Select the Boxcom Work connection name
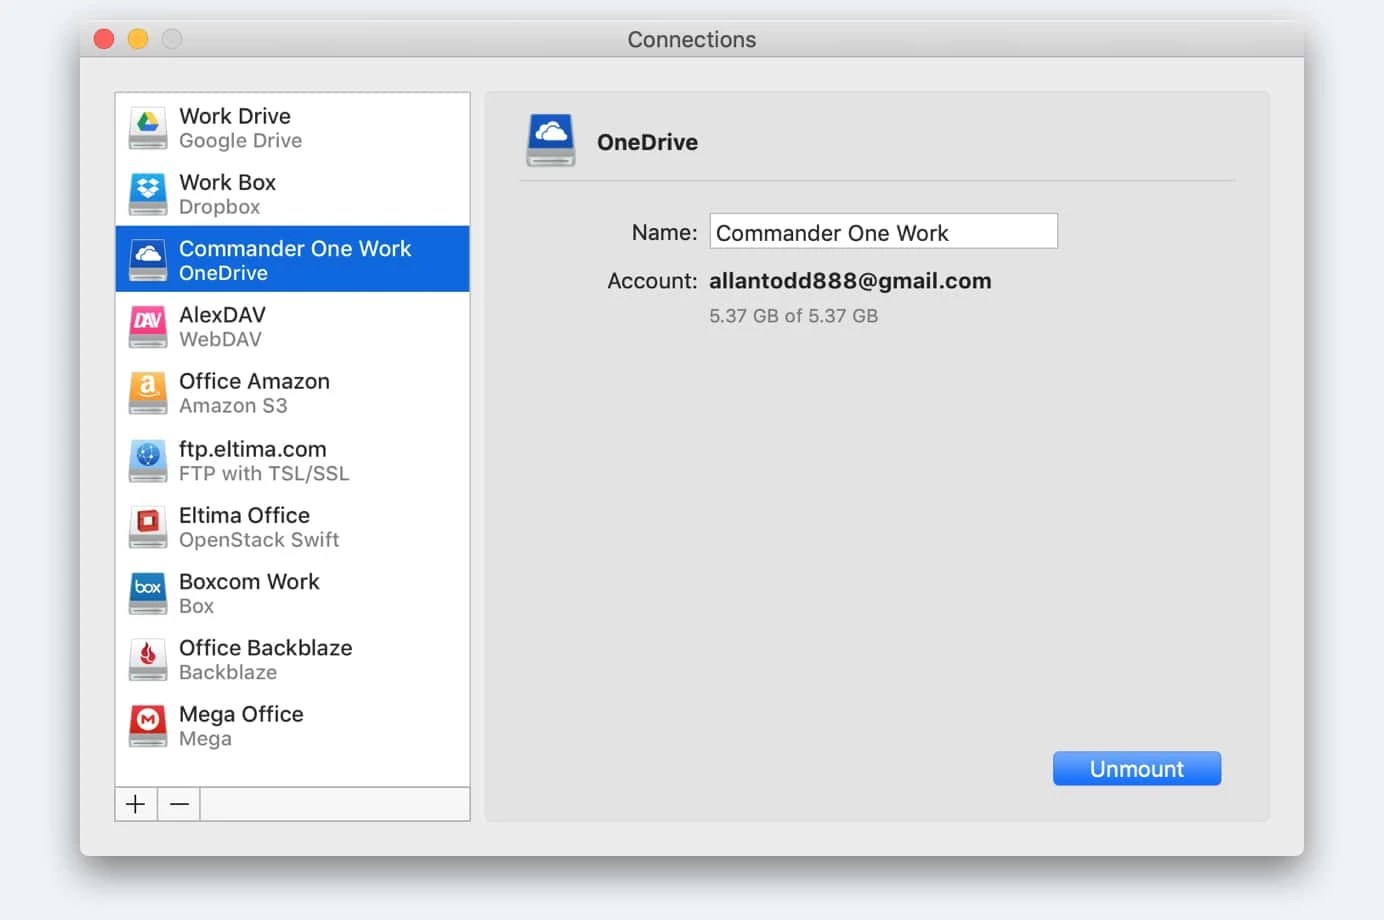The height and width of the screenshot is (920, 1384). [x=249, y=581]
